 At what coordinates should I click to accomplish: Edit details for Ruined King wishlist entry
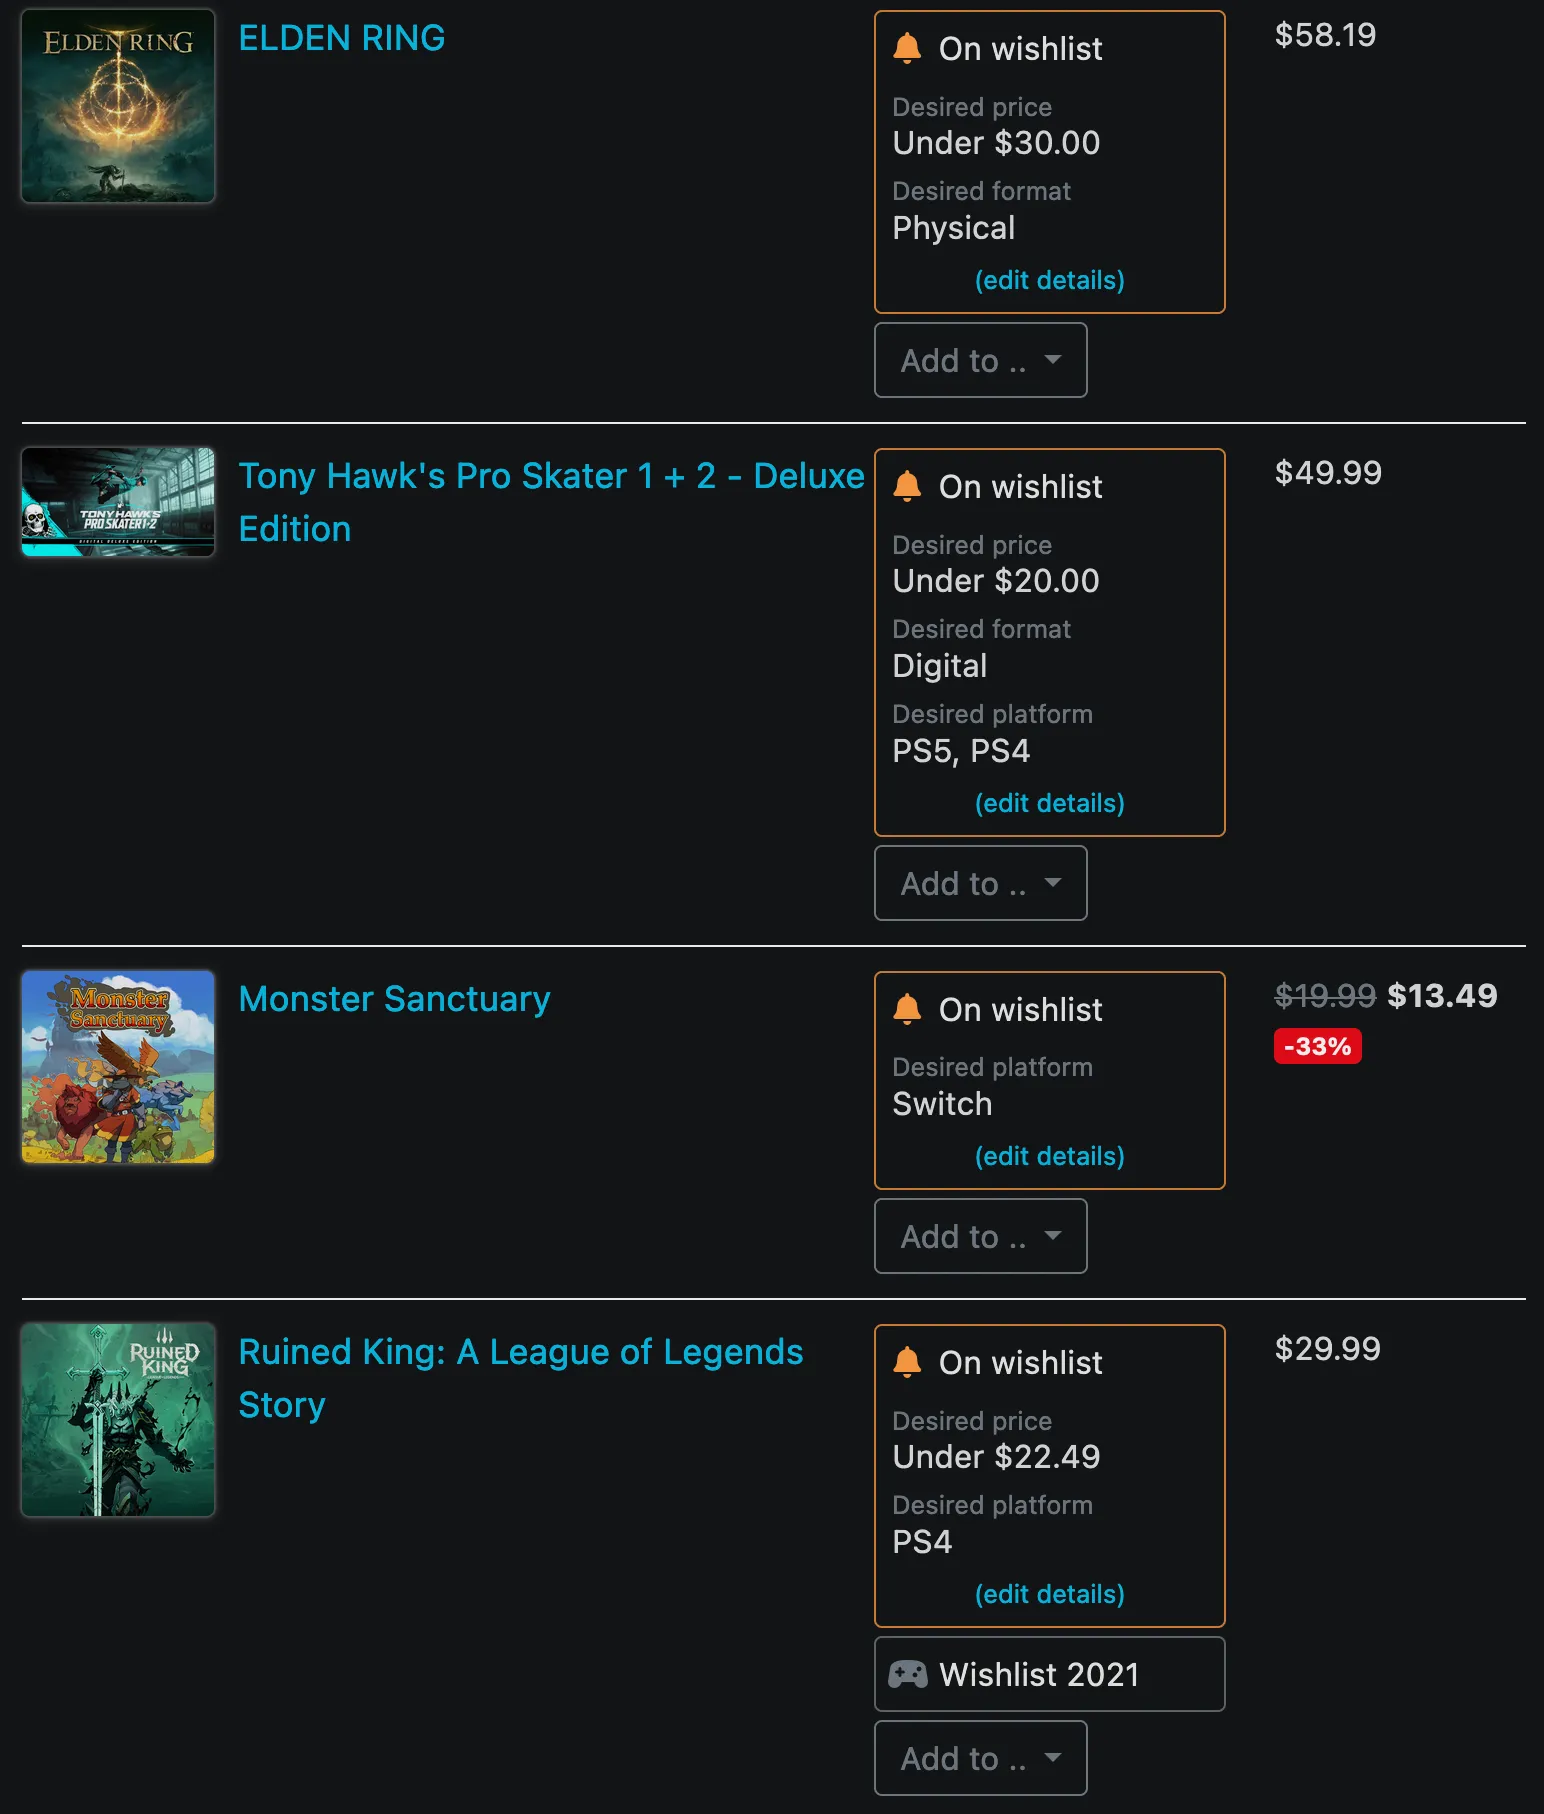coord(1049,1594)
